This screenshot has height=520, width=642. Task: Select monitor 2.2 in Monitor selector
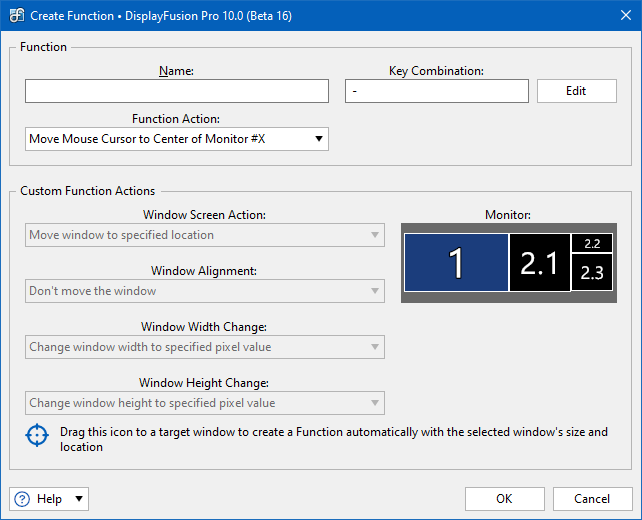point(592,243)
